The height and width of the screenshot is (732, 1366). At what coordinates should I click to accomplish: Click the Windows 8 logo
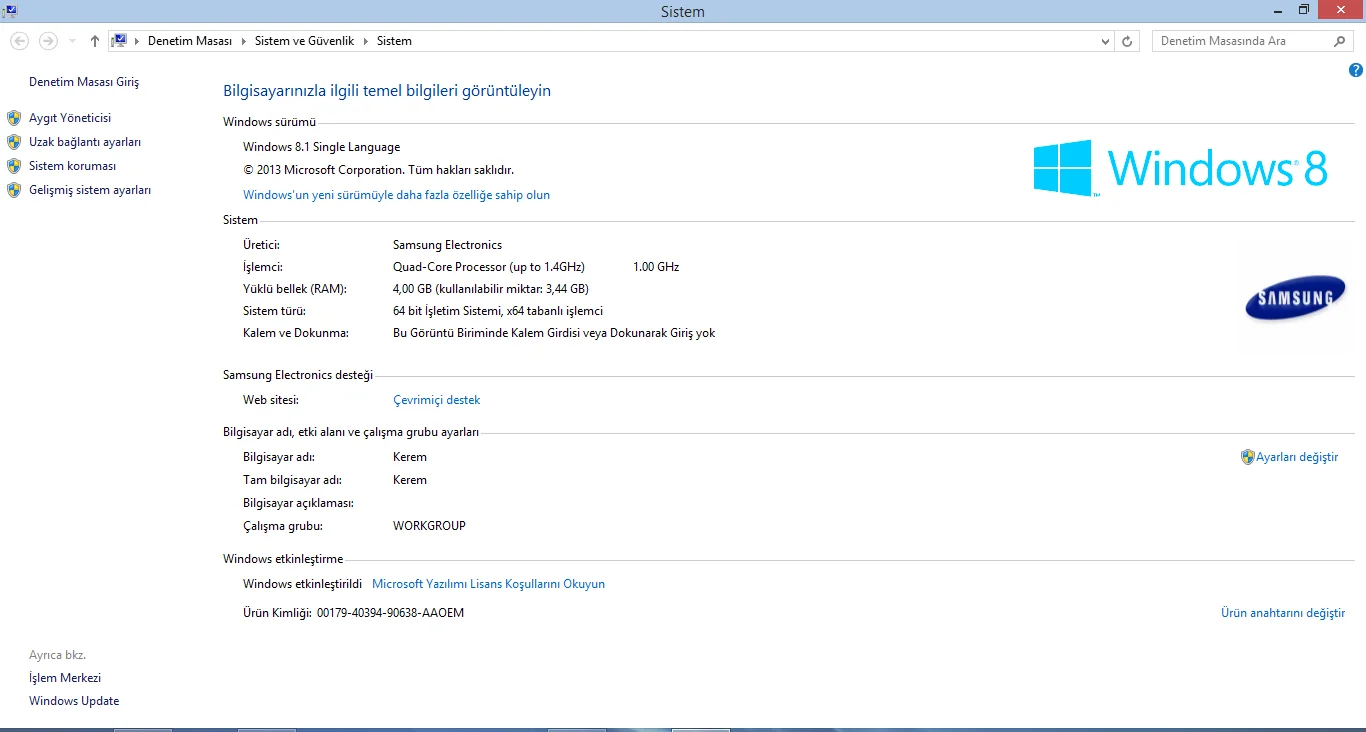[1180, 168]
